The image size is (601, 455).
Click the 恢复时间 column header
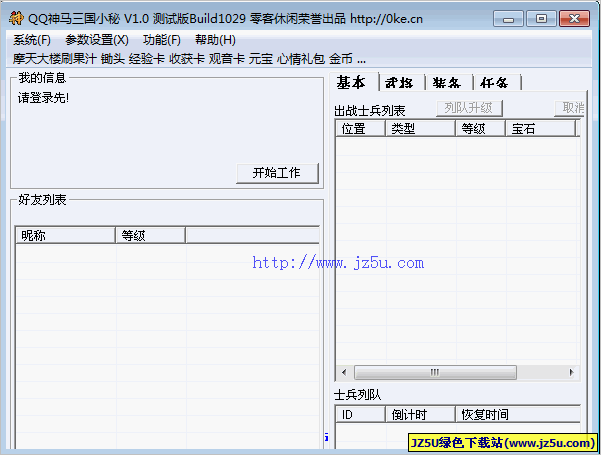click(518, 415)
